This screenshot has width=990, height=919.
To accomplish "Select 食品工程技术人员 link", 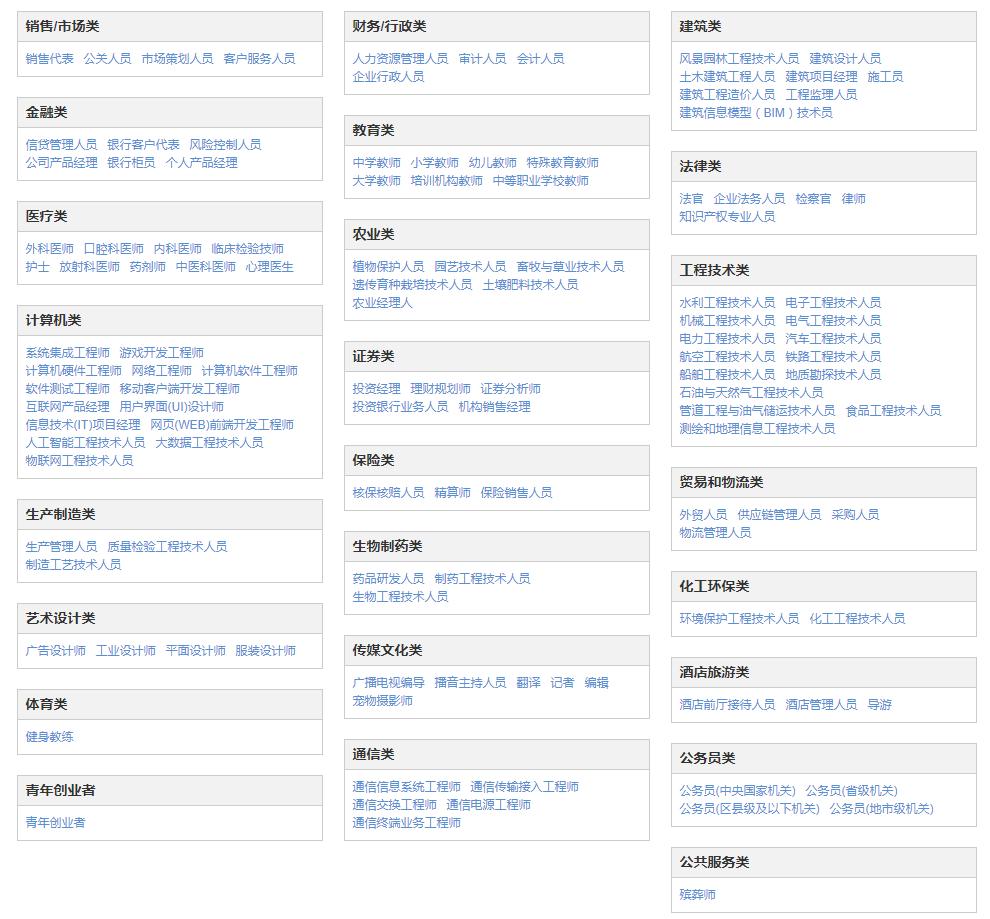I will [893, 412].
